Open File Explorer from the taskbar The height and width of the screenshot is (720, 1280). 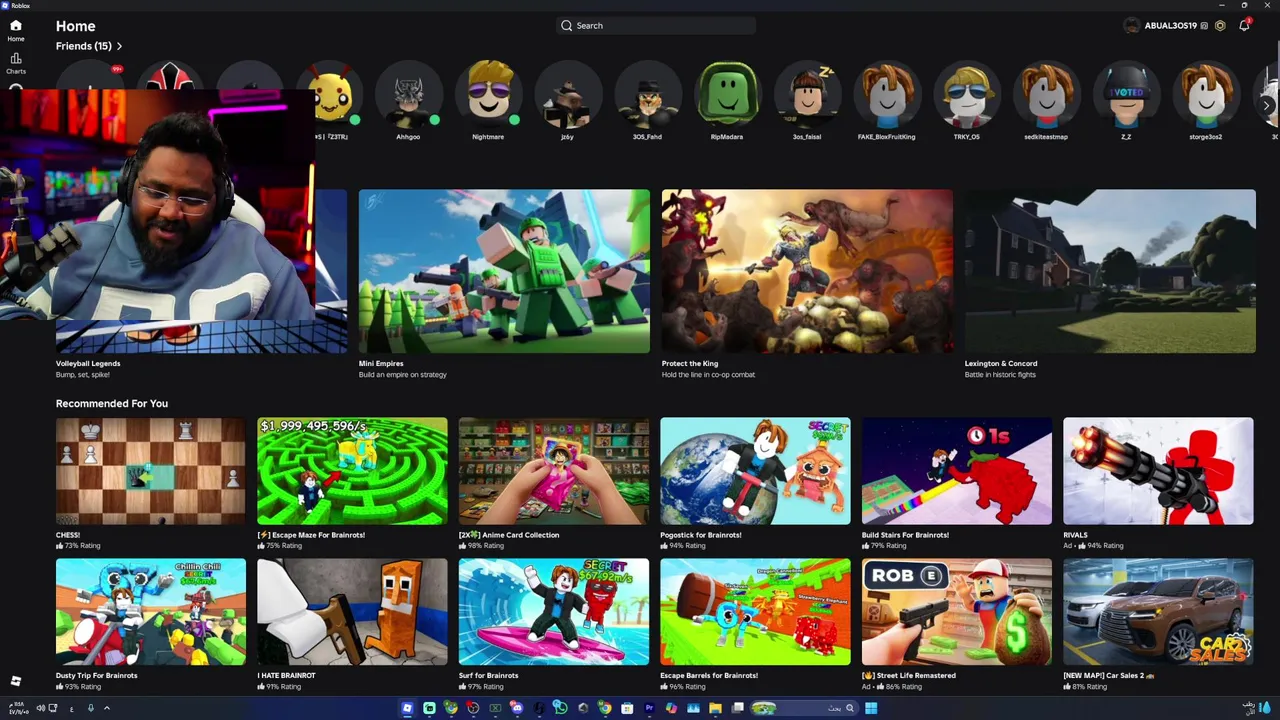(715, 708)
